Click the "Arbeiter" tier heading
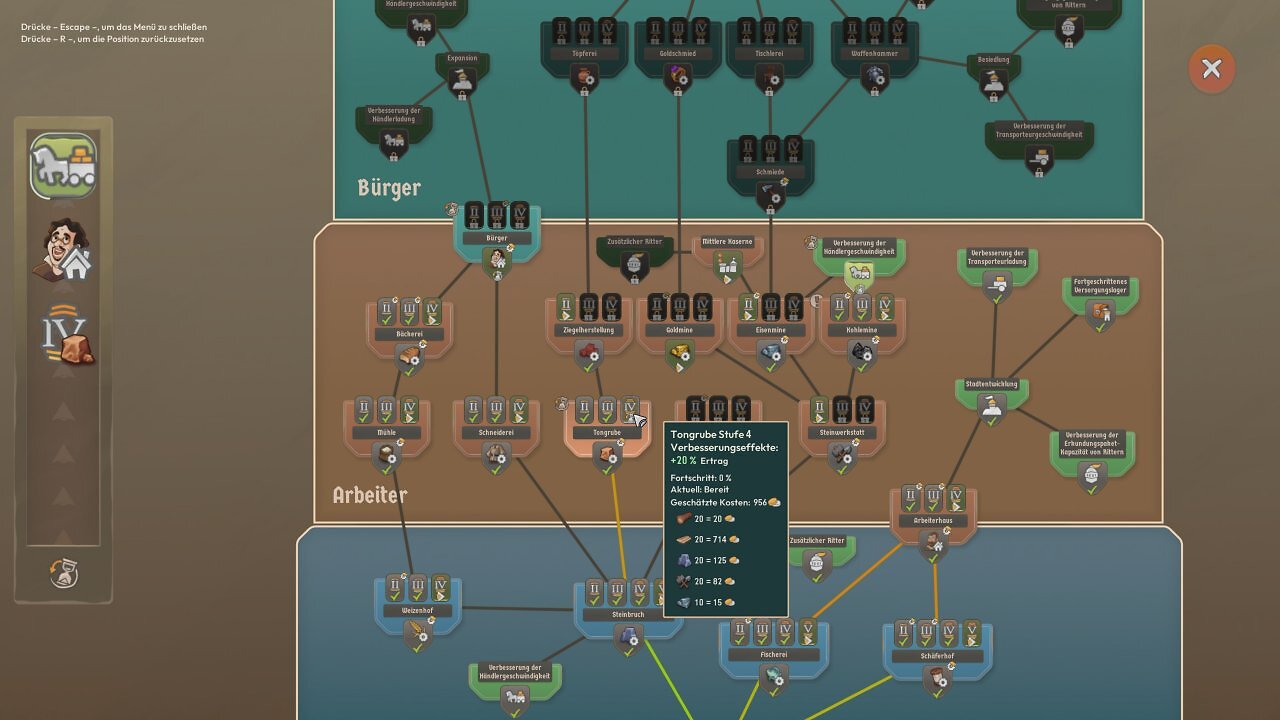The width and height of the screenshot is (1280, 720). 370,495
